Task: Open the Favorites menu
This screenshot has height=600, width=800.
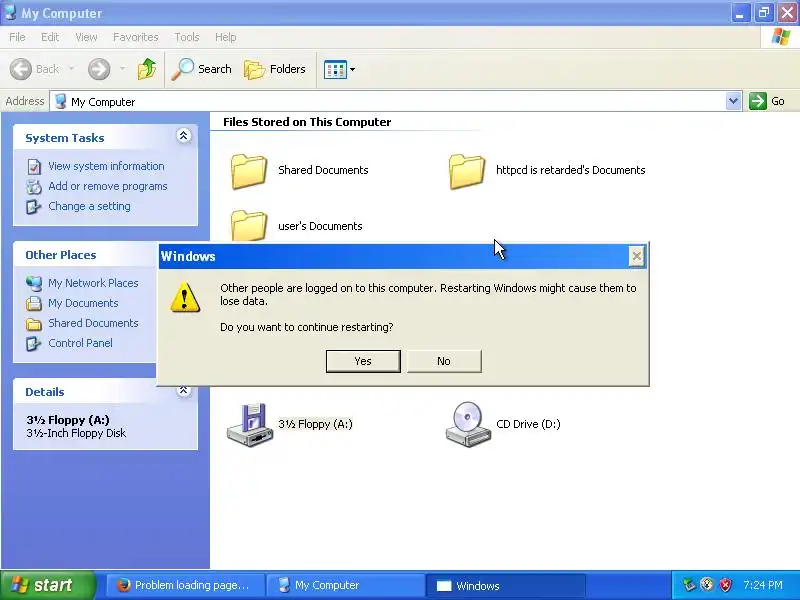Action: (x=136, y=37)
